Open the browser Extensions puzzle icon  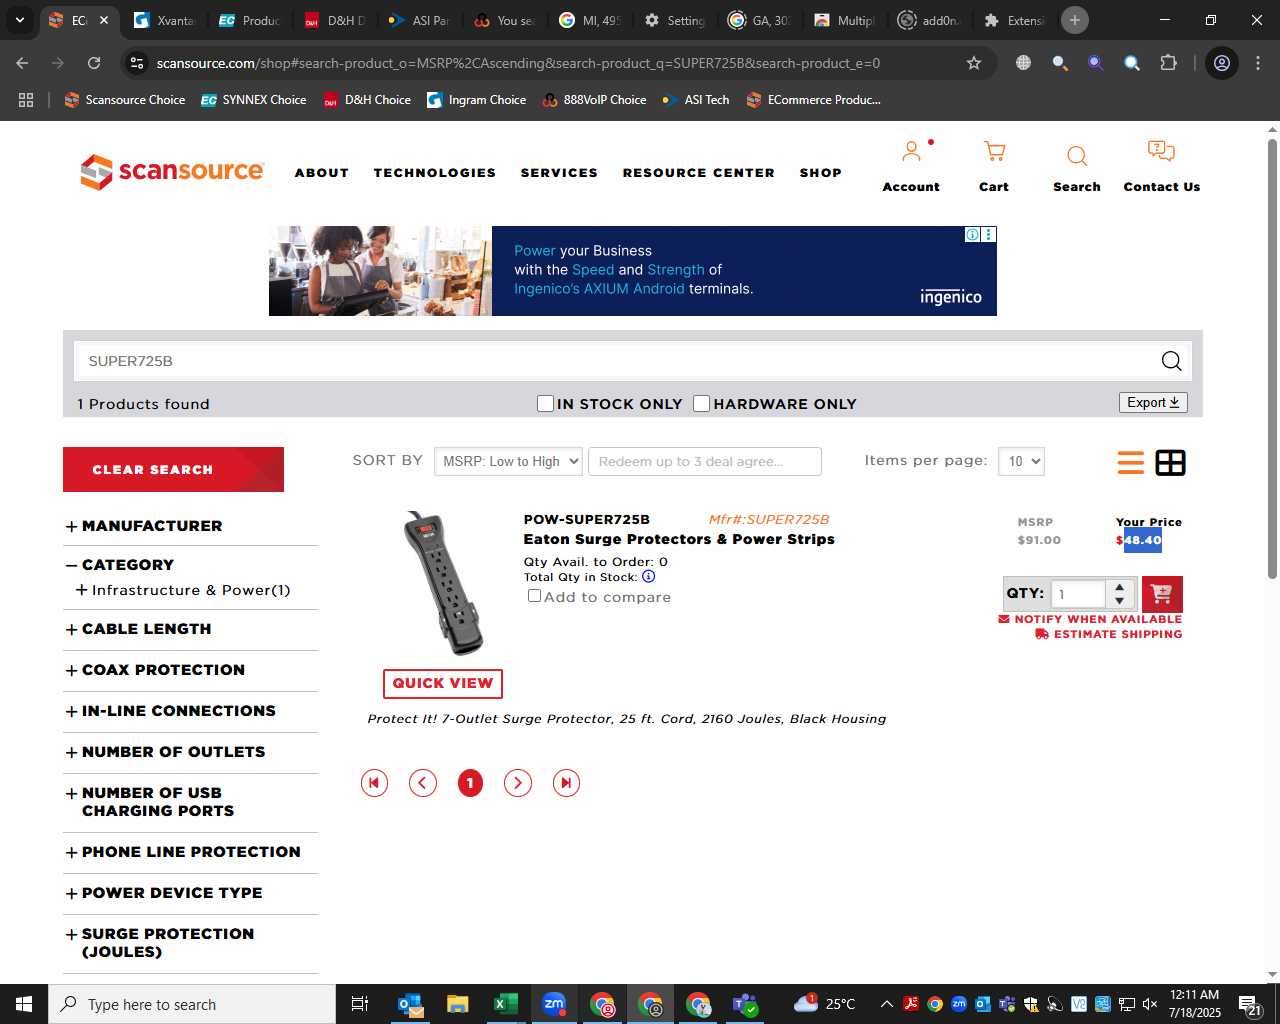tap(1168, 63)
